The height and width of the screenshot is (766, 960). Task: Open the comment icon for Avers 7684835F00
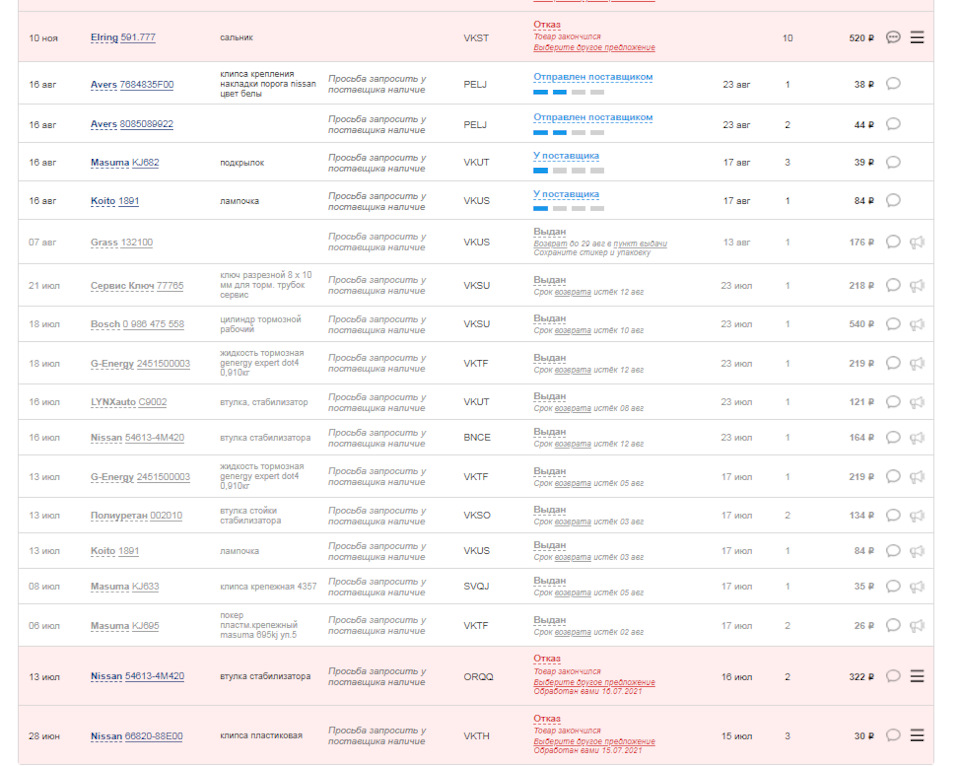(893, 83)
